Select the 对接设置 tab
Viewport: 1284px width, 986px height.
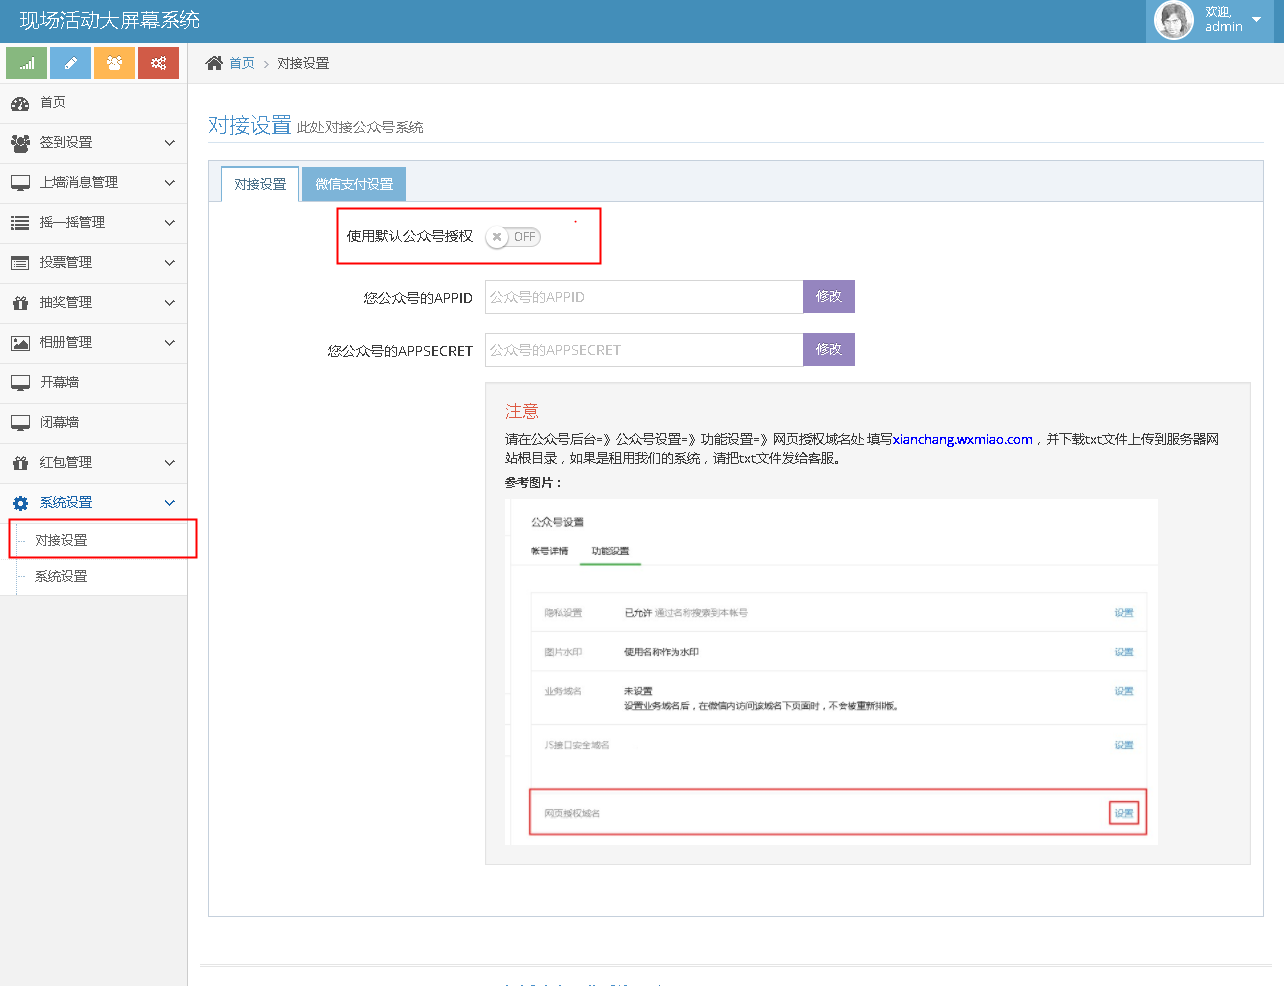260,184
